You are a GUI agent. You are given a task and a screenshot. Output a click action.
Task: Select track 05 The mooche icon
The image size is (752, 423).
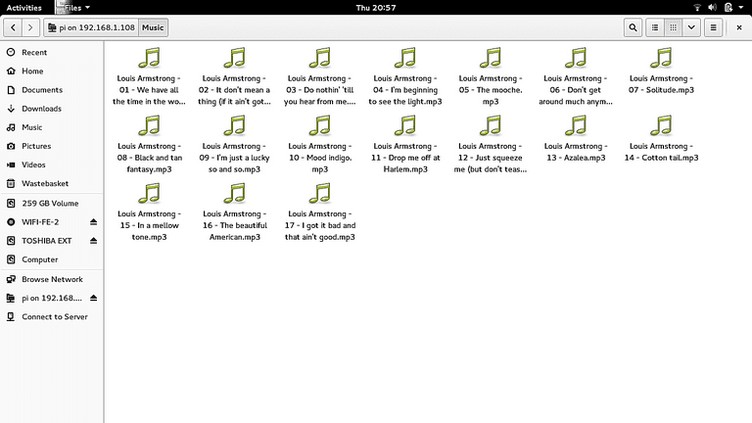click(x=491, y=58)
